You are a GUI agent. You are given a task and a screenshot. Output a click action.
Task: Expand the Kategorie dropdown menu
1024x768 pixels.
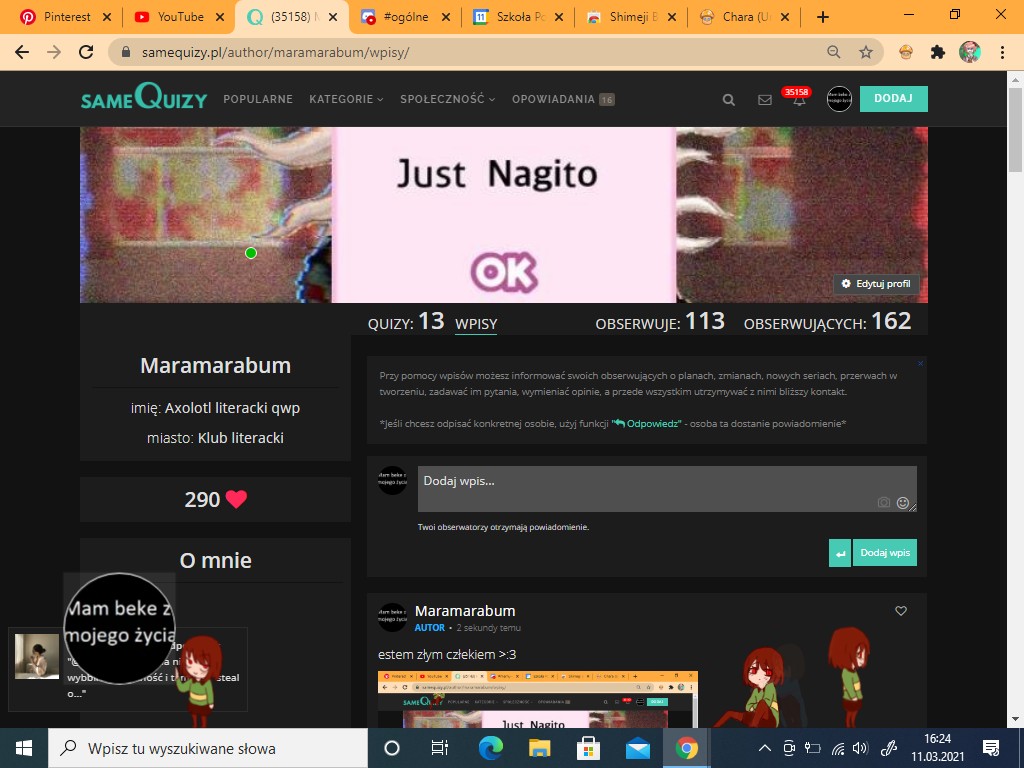coord(346,99)
